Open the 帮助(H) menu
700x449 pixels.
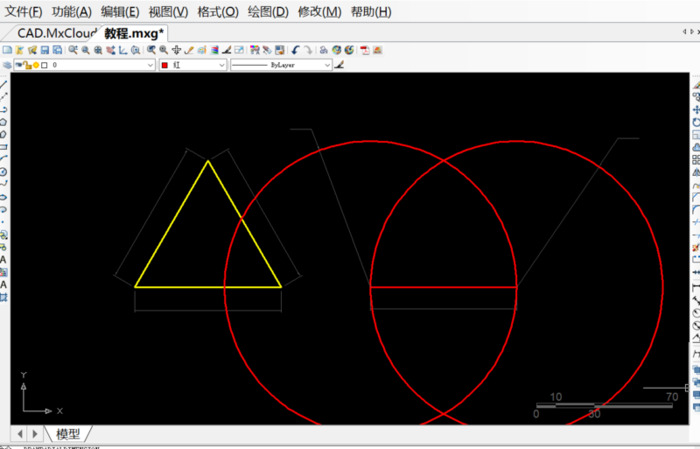(371, 12)
